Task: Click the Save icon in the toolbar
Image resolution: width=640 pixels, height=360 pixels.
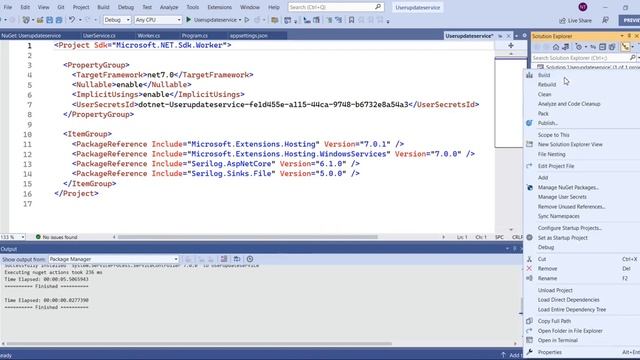Action: coord(49,20)
